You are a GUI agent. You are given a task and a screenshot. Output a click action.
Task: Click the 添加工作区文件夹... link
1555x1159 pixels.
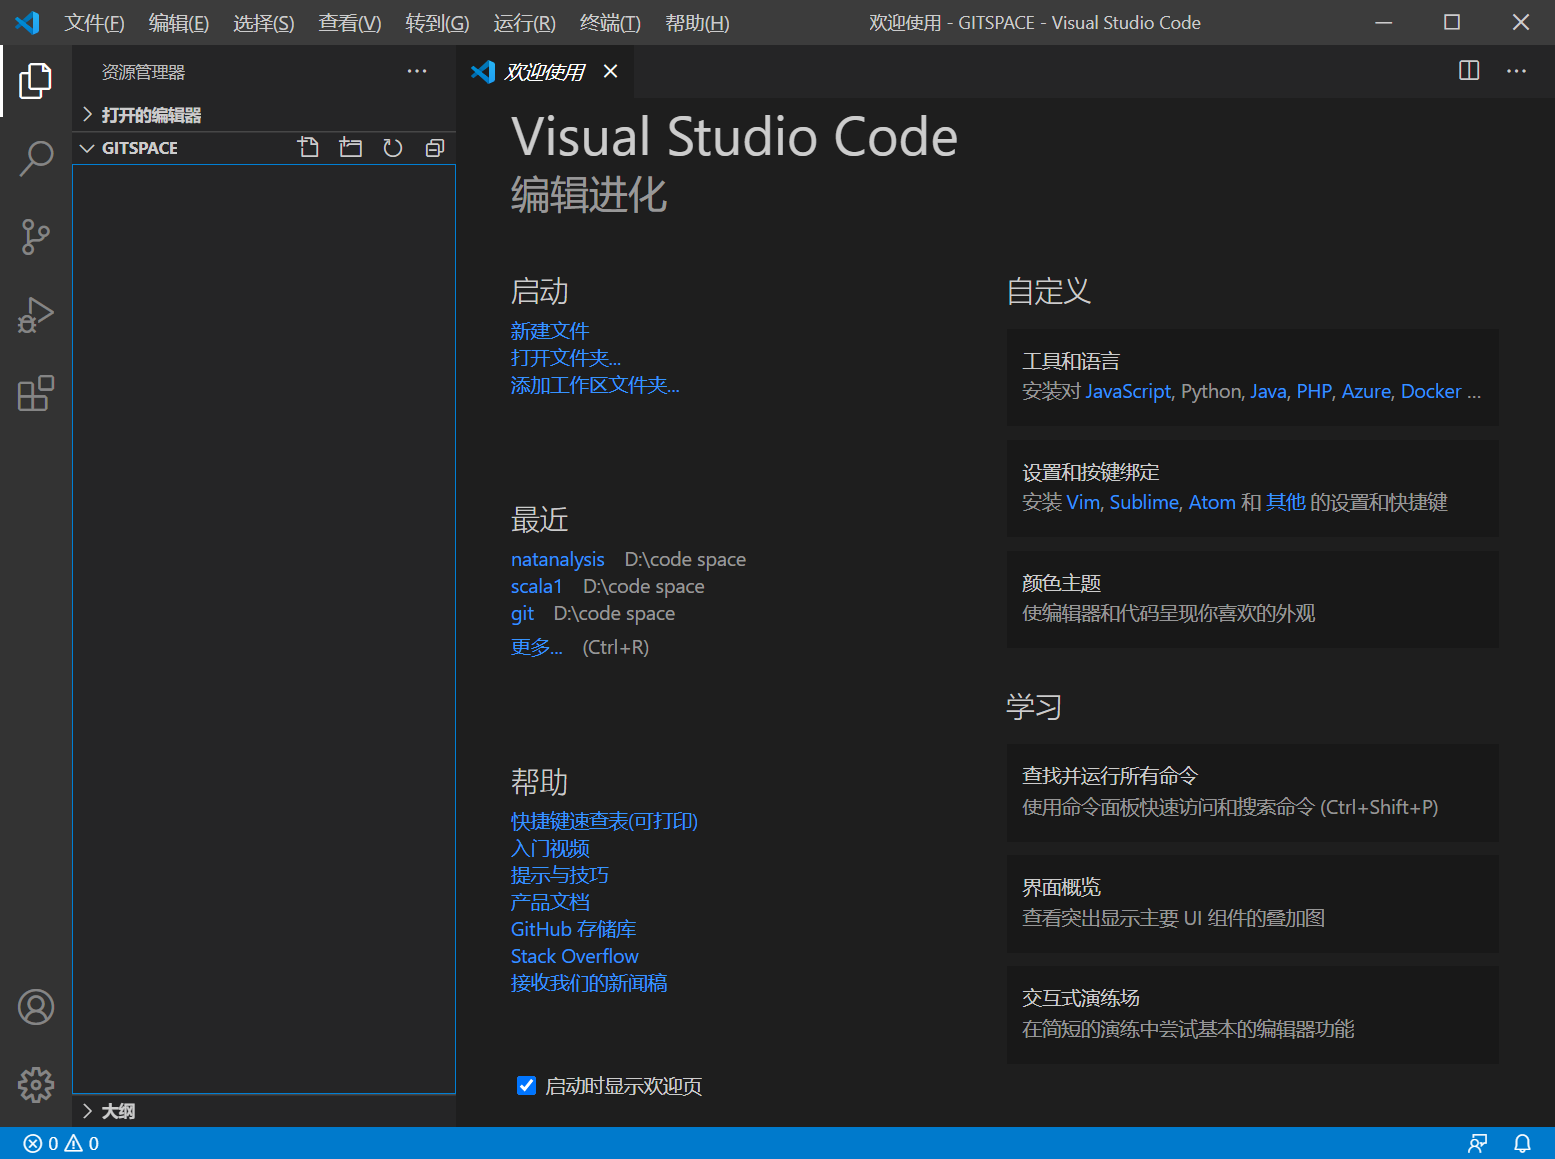pos(595,385)
